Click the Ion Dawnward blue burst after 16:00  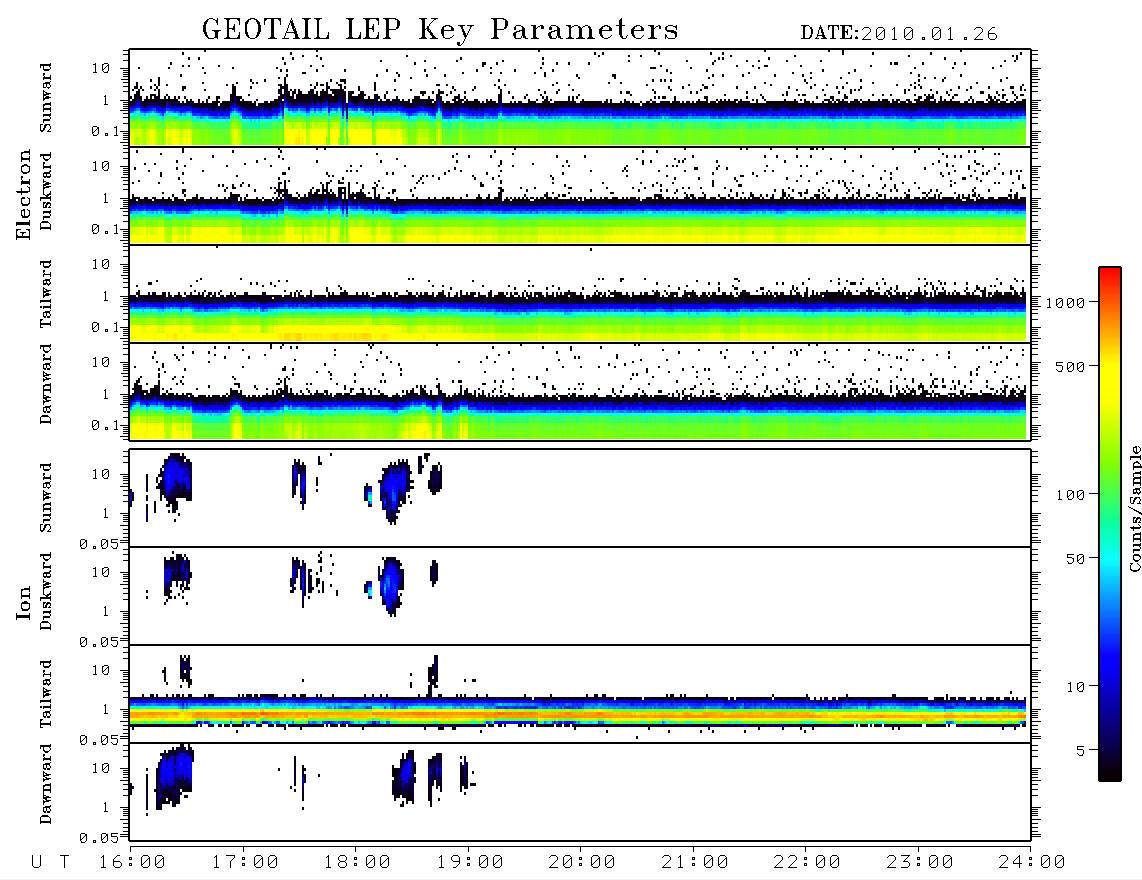(175, 776)
